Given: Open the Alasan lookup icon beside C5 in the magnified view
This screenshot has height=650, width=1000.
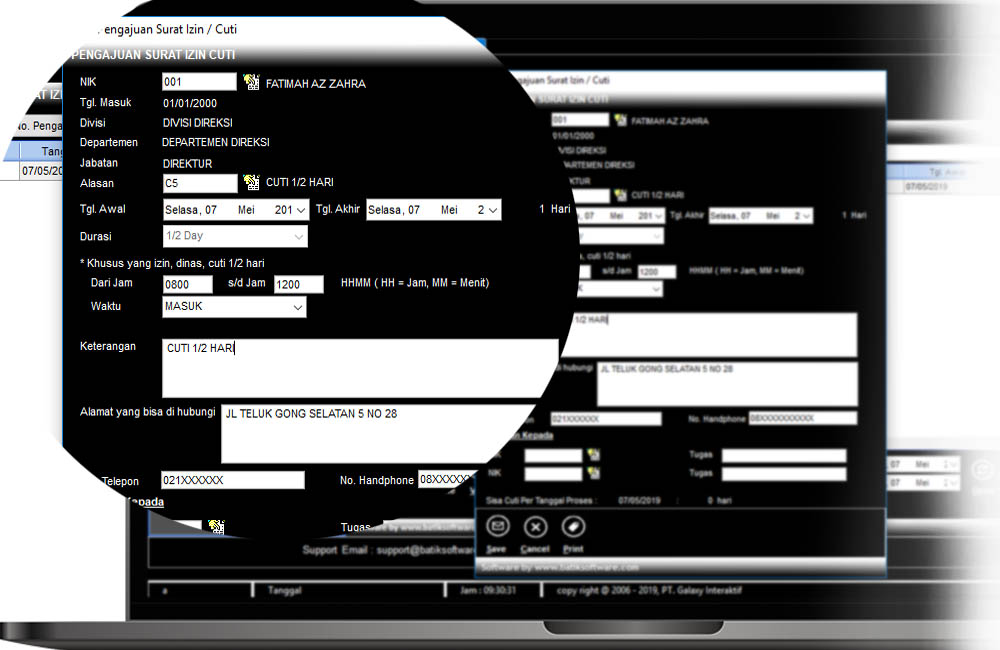Looking at the screenshot, I should (251, 183).
